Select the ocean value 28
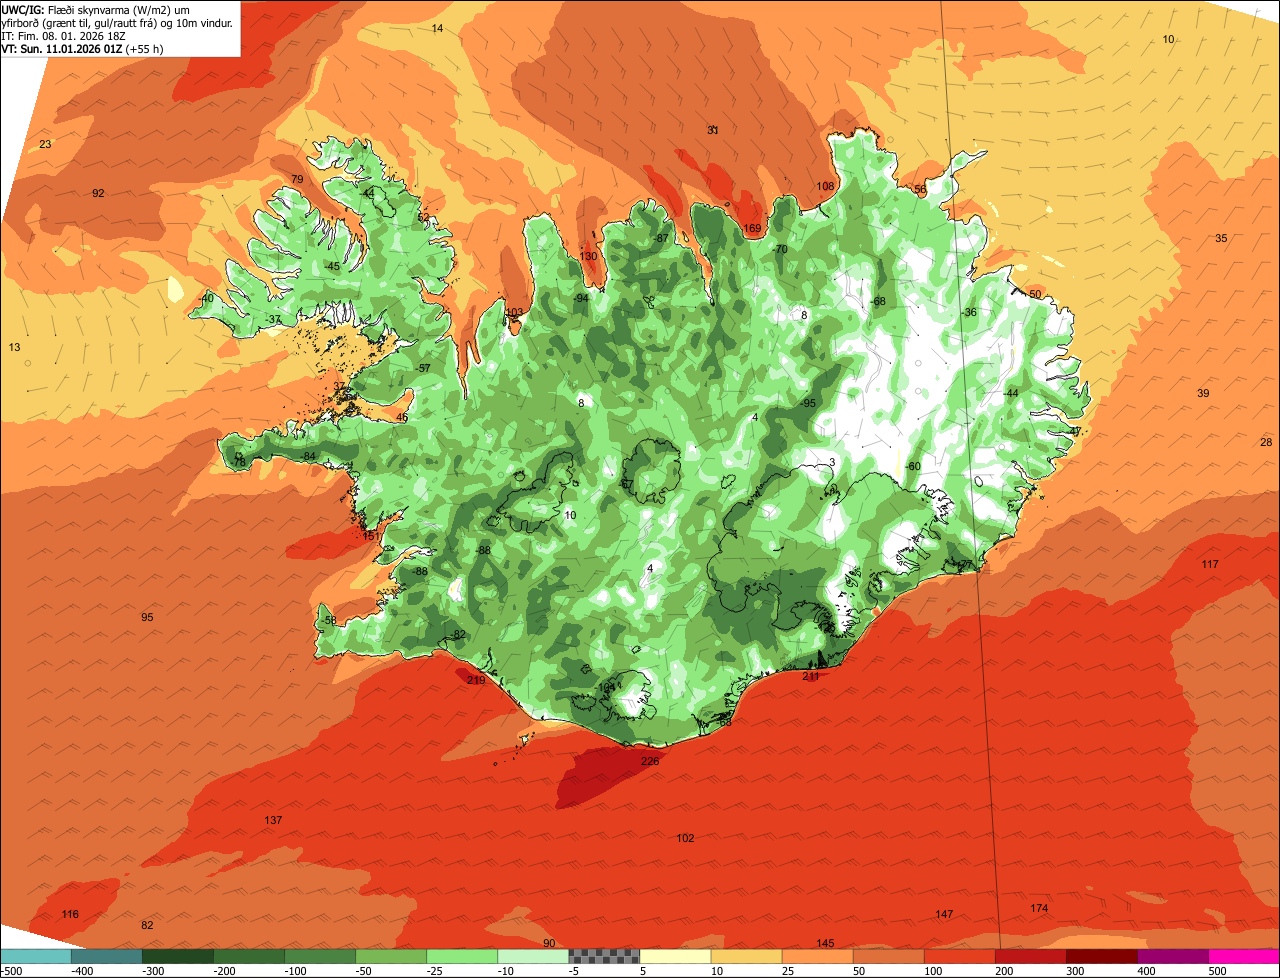 click(1266, 442)
